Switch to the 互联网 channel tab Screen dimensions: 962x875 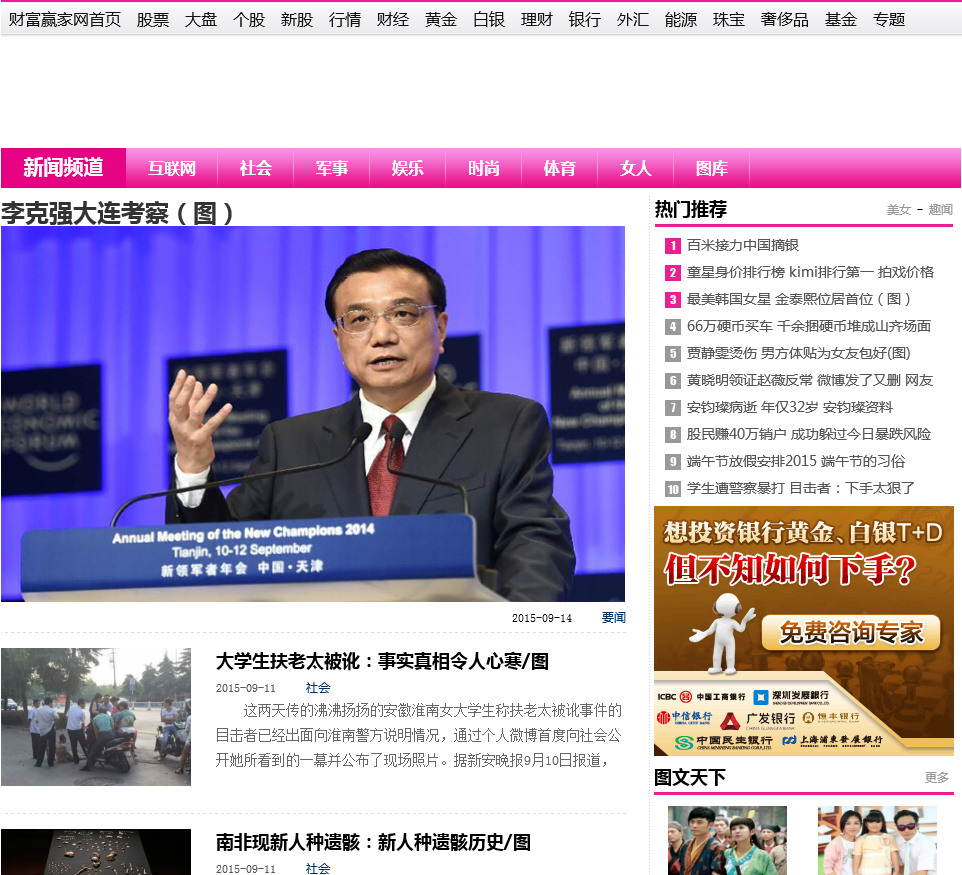click(x=171, y=168)
